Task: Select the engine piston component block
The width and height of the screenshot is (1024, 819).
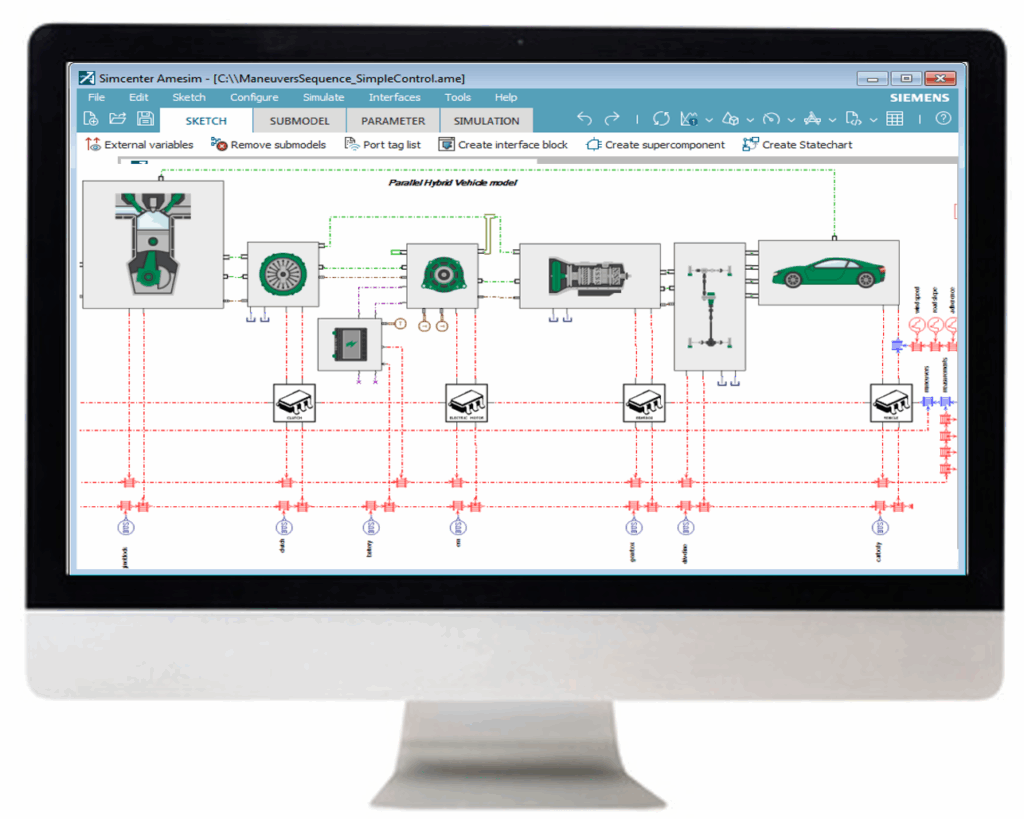Action: 153,244
